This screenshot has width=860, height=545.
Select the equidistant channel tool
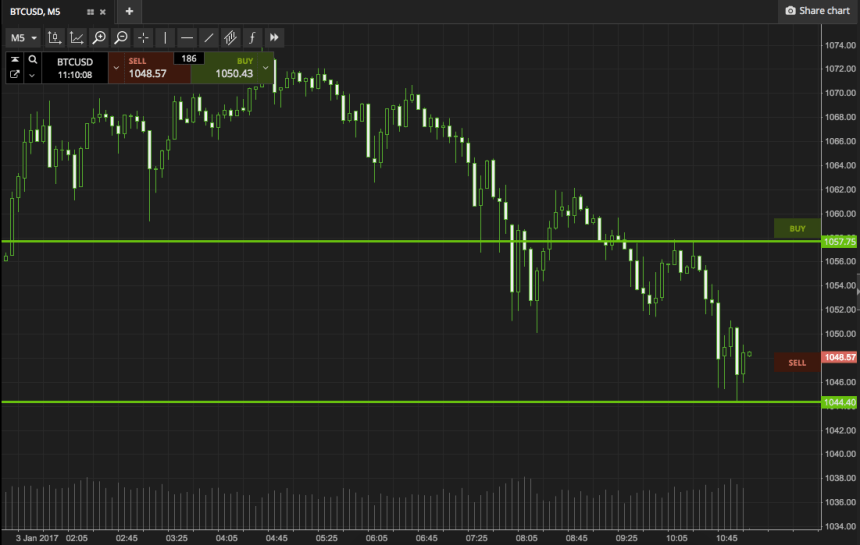[x=230, y=38]
